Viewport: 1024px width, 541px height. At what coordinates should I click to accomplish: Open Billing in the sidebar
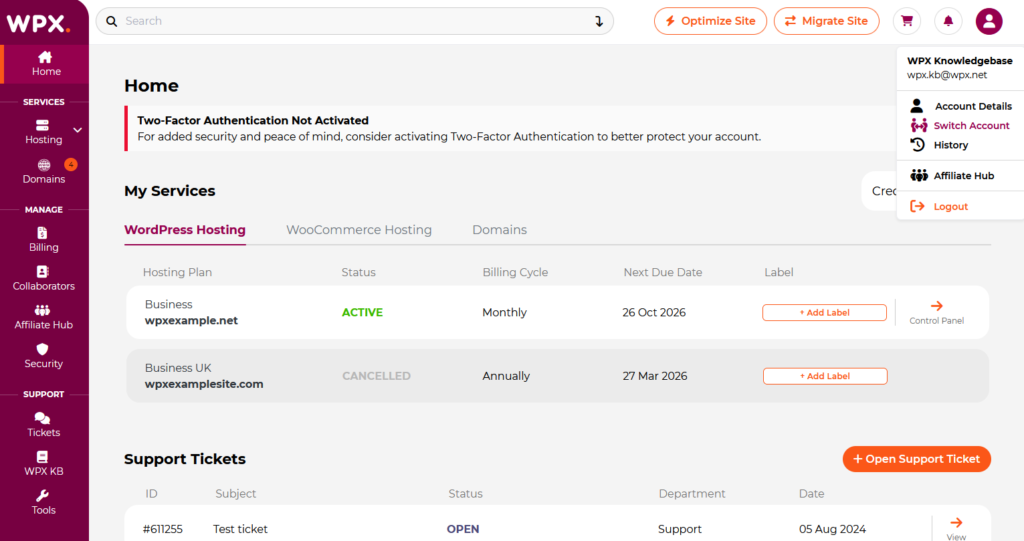[x=44, y=240]
